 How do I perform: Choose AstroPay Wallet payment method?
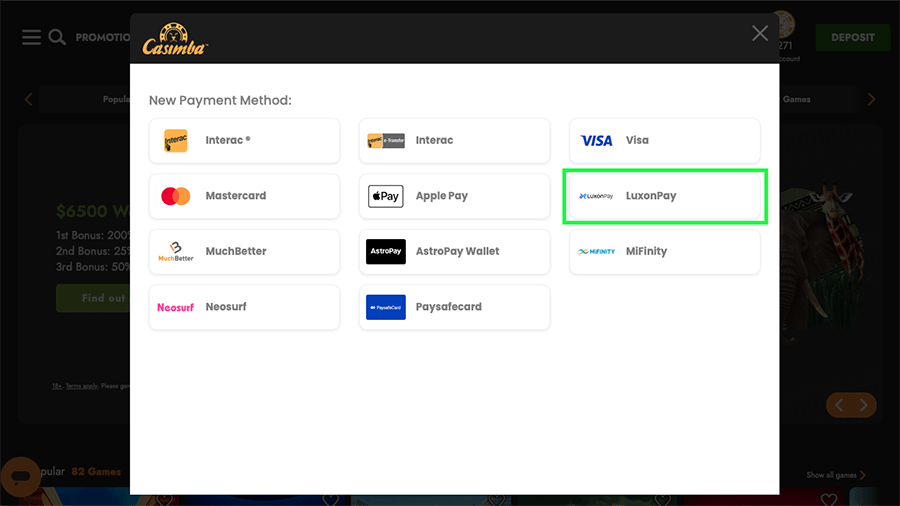pyautogui.click(x=455, y=252)
